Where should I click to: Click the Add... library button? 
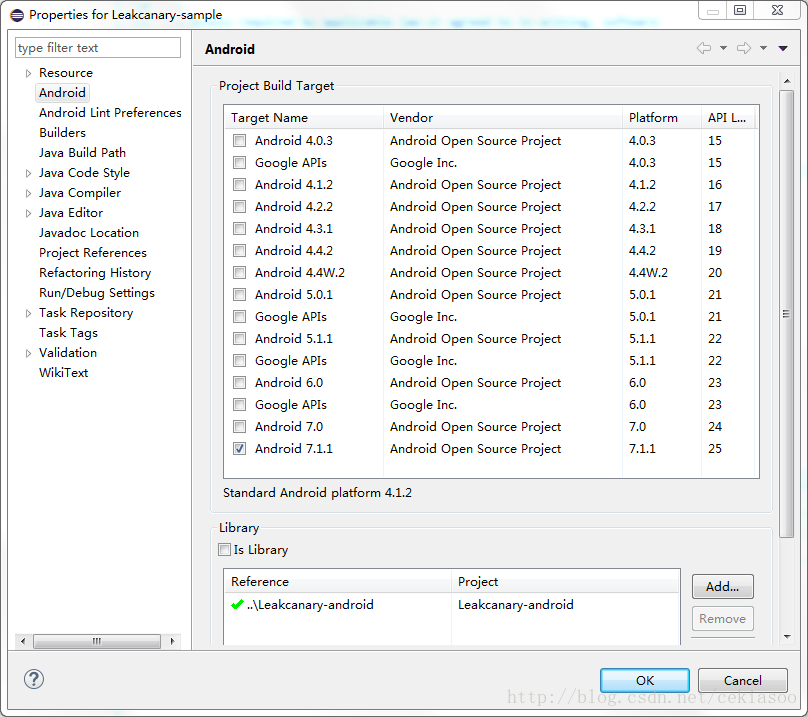click(x=722, y=587)
